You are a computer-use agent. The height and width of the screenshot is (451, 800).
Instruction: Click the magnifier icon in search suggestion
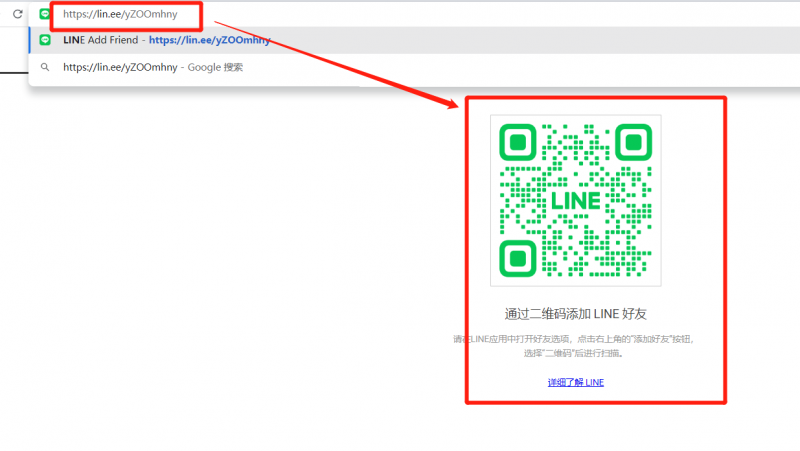[x=45, y=67]
